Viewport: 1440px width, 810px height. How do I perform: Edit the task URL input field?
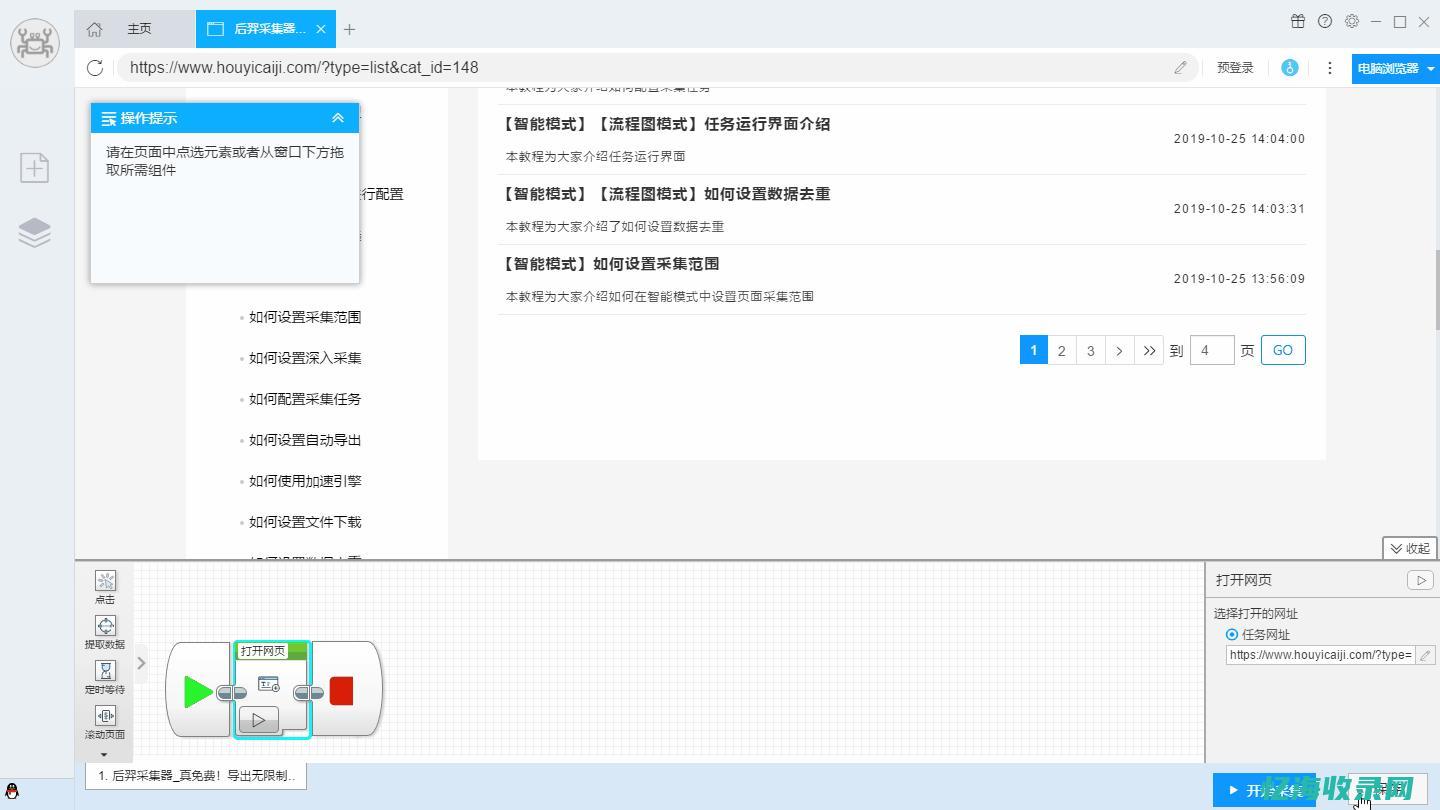tap(1322, 654)
